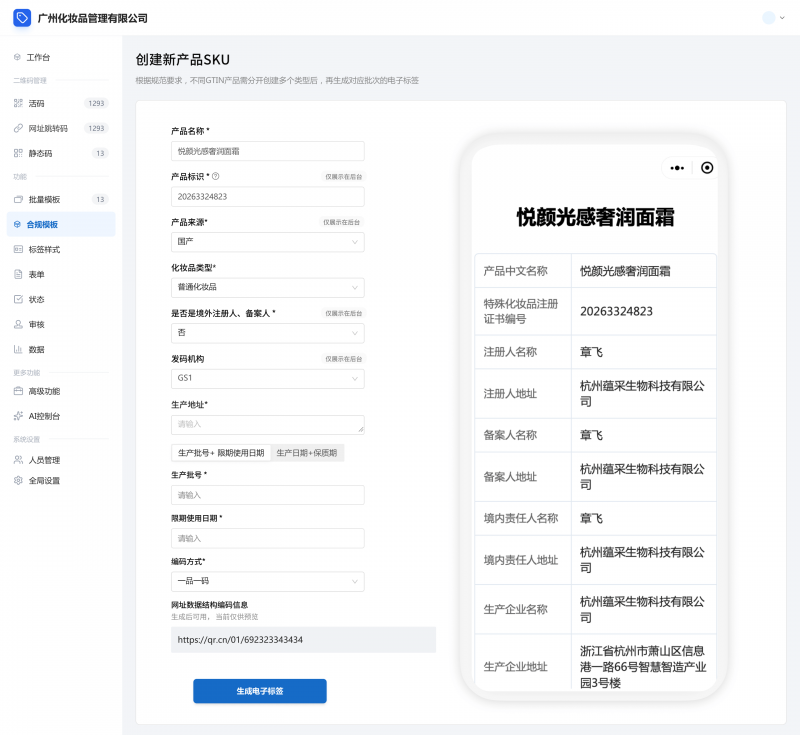Click the help question icon beside 产品标识

pos(215,176)
